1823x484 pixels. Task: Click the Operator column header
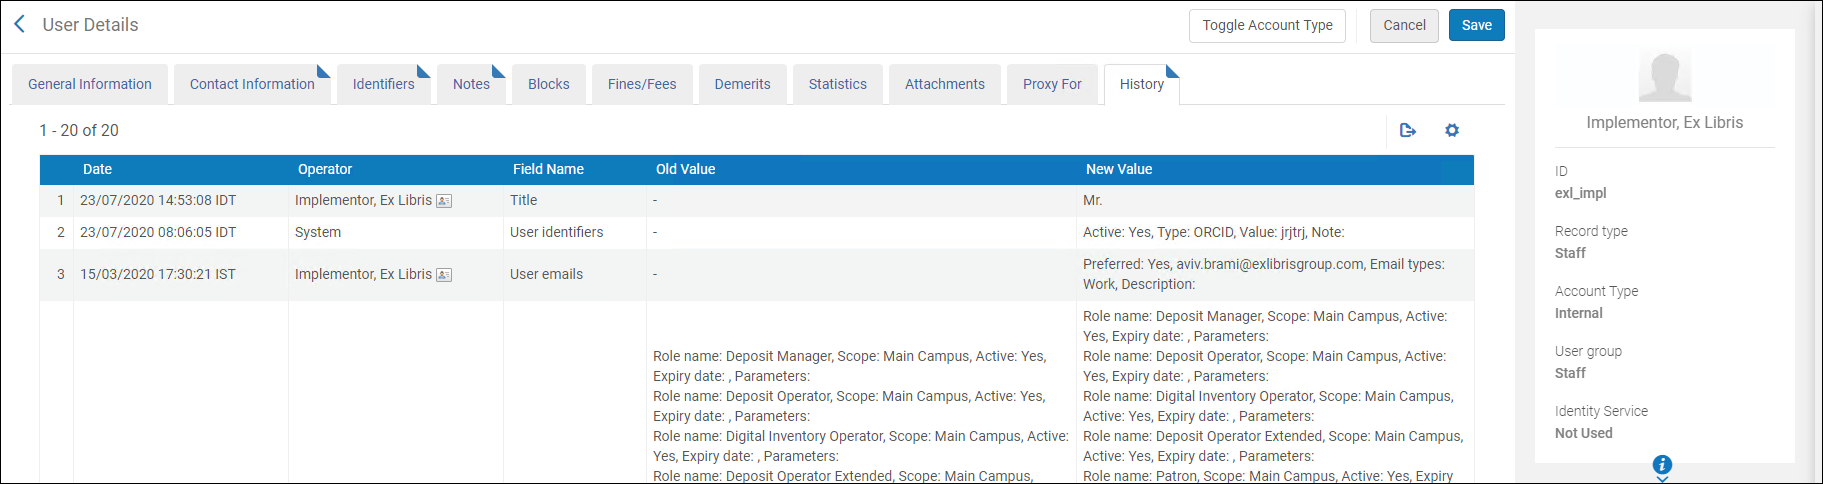[x=325, y=169]
